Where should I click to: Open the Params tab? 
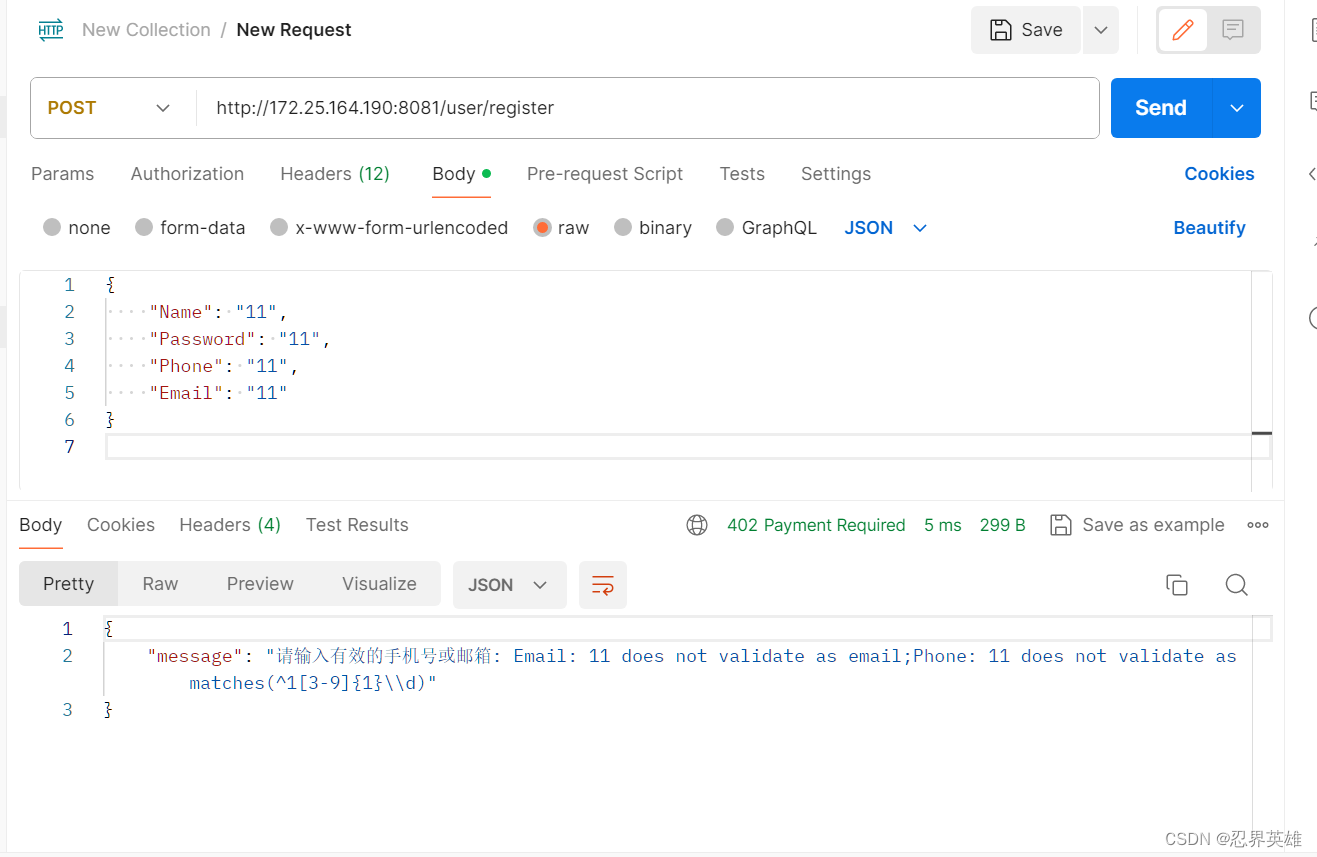[x=62, y=174]
